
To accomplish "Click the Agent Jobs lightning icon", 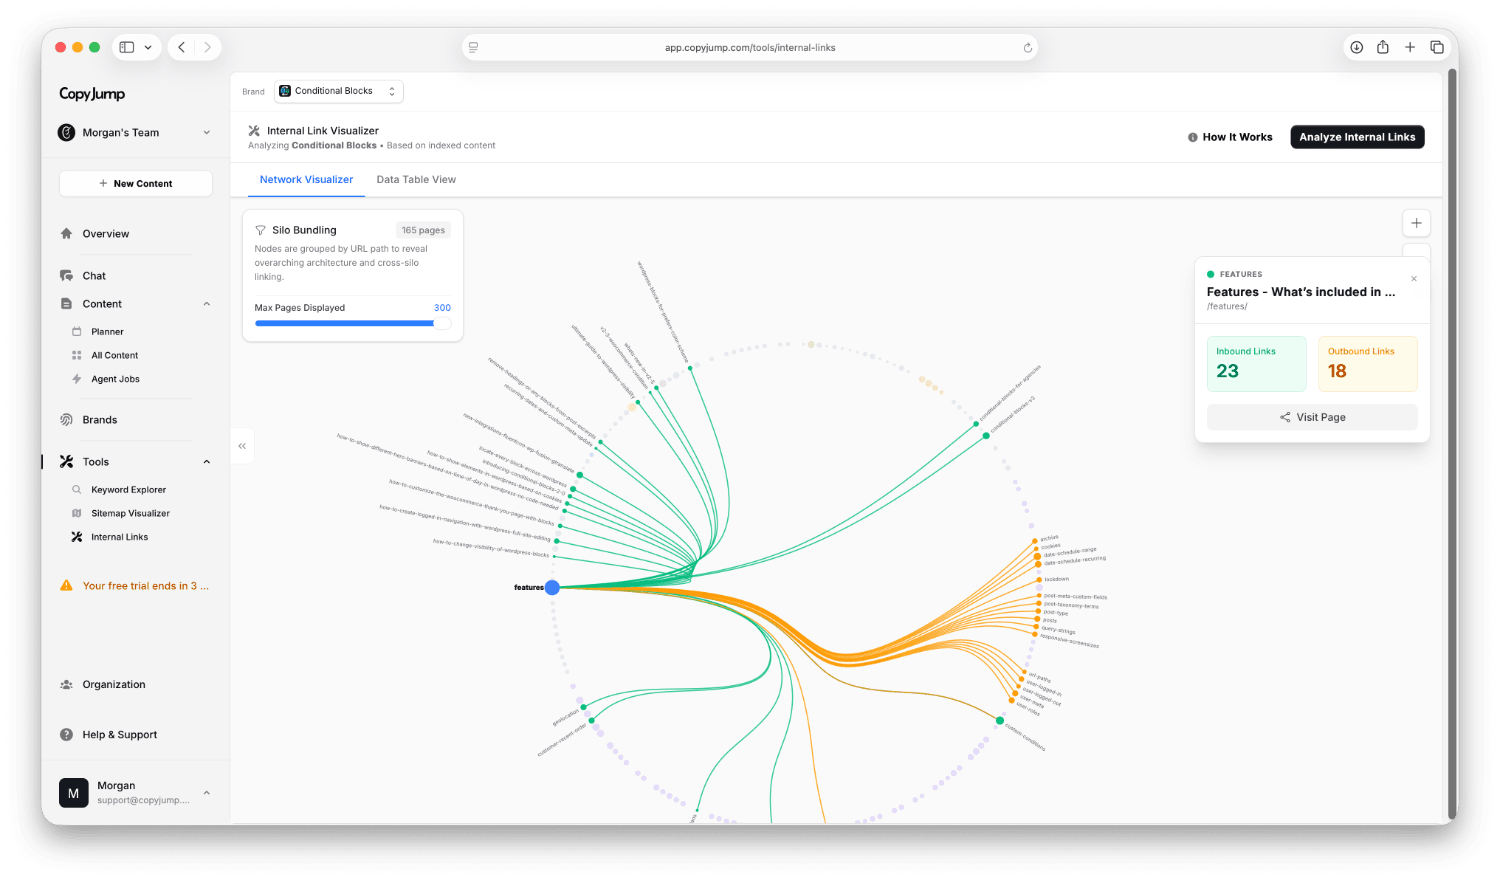I will [77, 379].
